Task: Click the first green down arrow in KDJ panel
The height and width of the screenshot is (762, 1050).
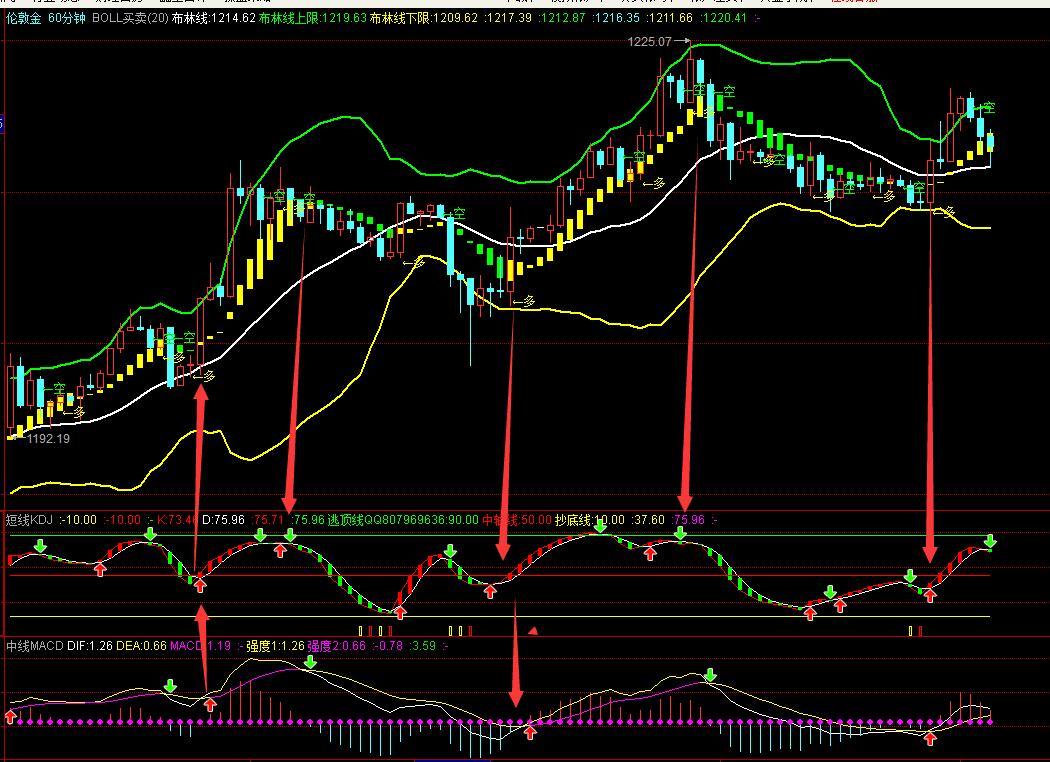Action: pos(41,545)
